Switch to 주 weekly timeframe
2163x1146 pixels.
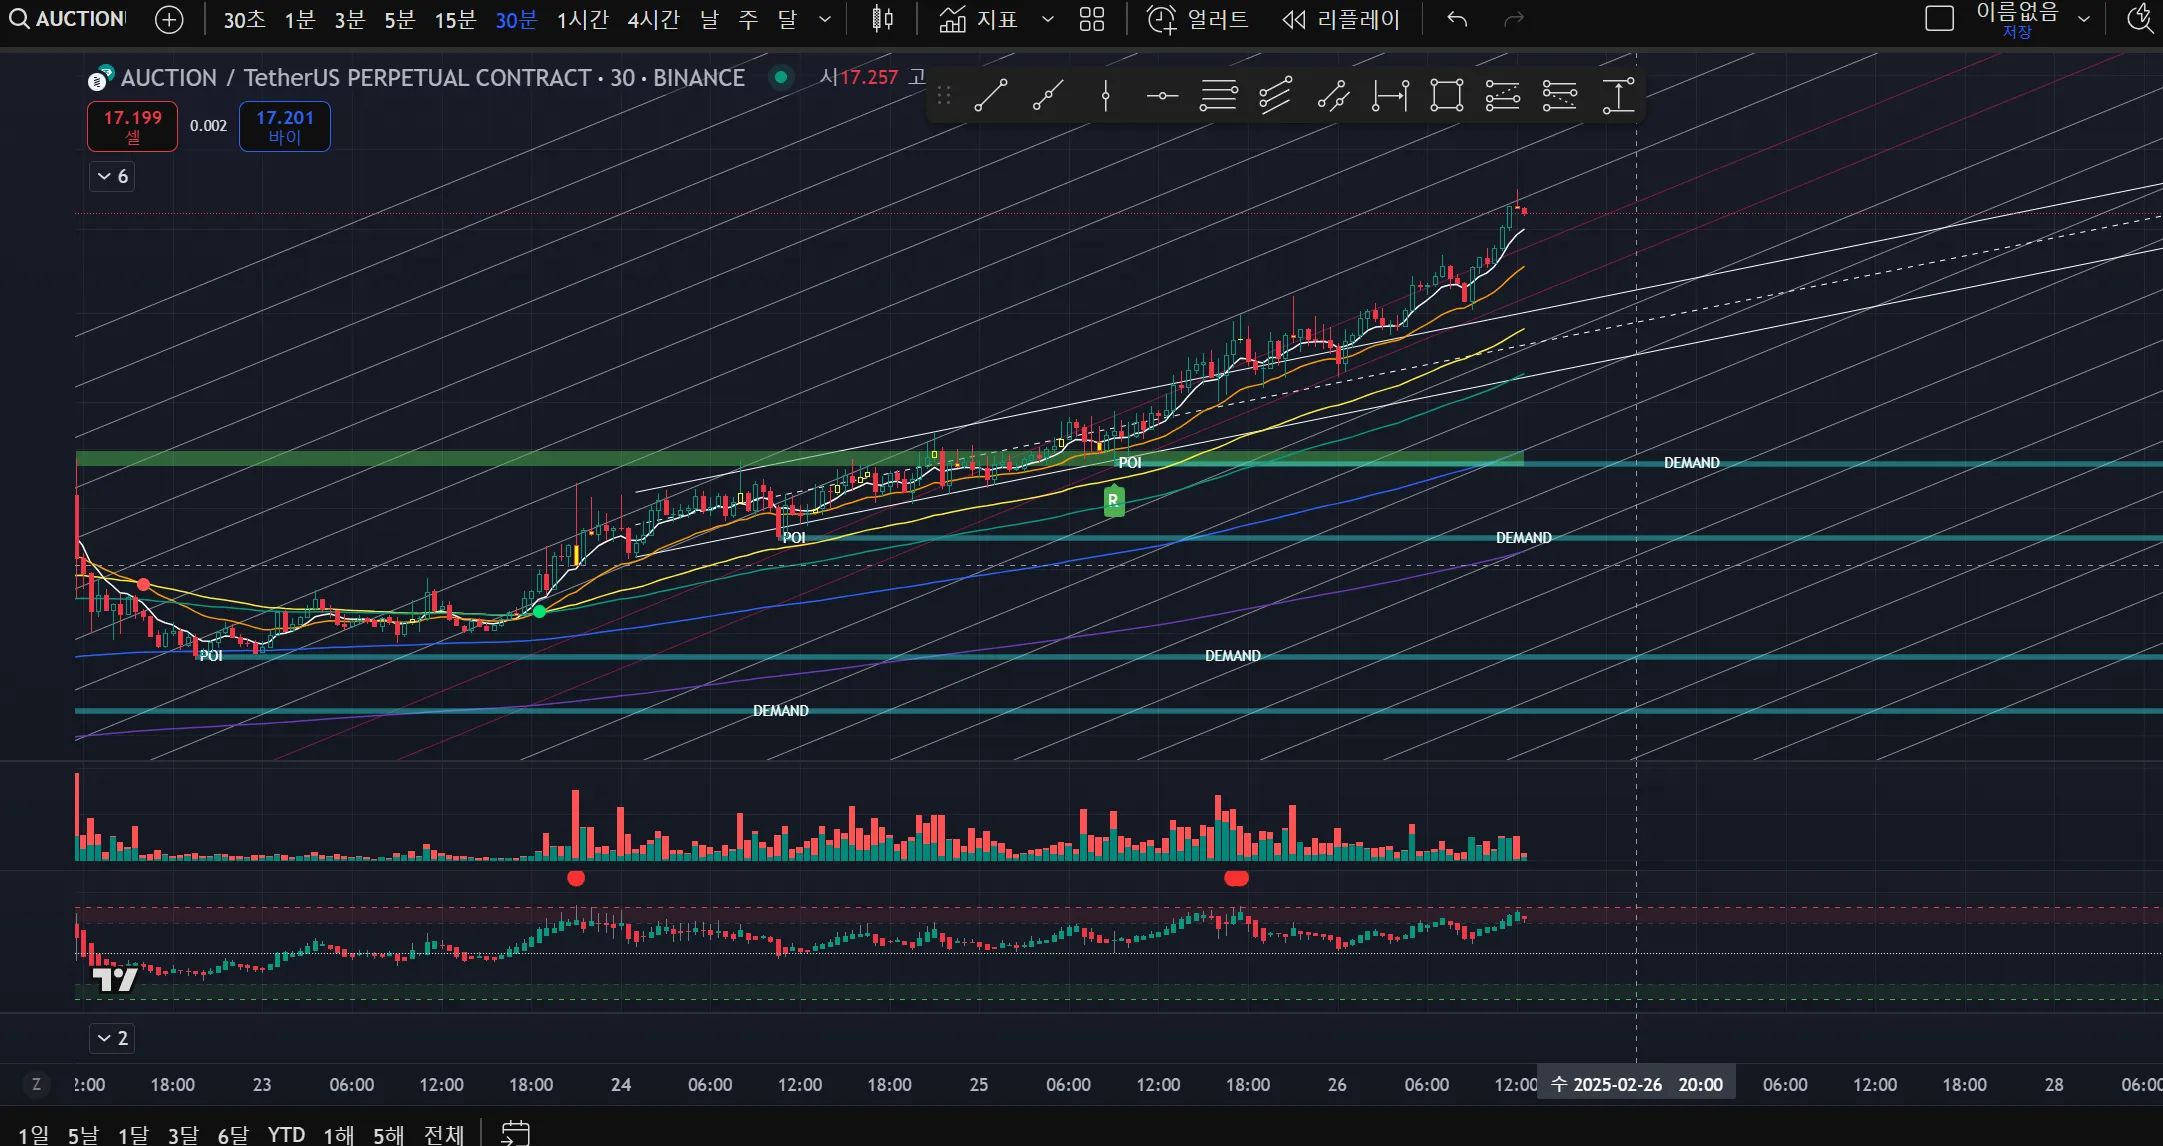(748, 20)
